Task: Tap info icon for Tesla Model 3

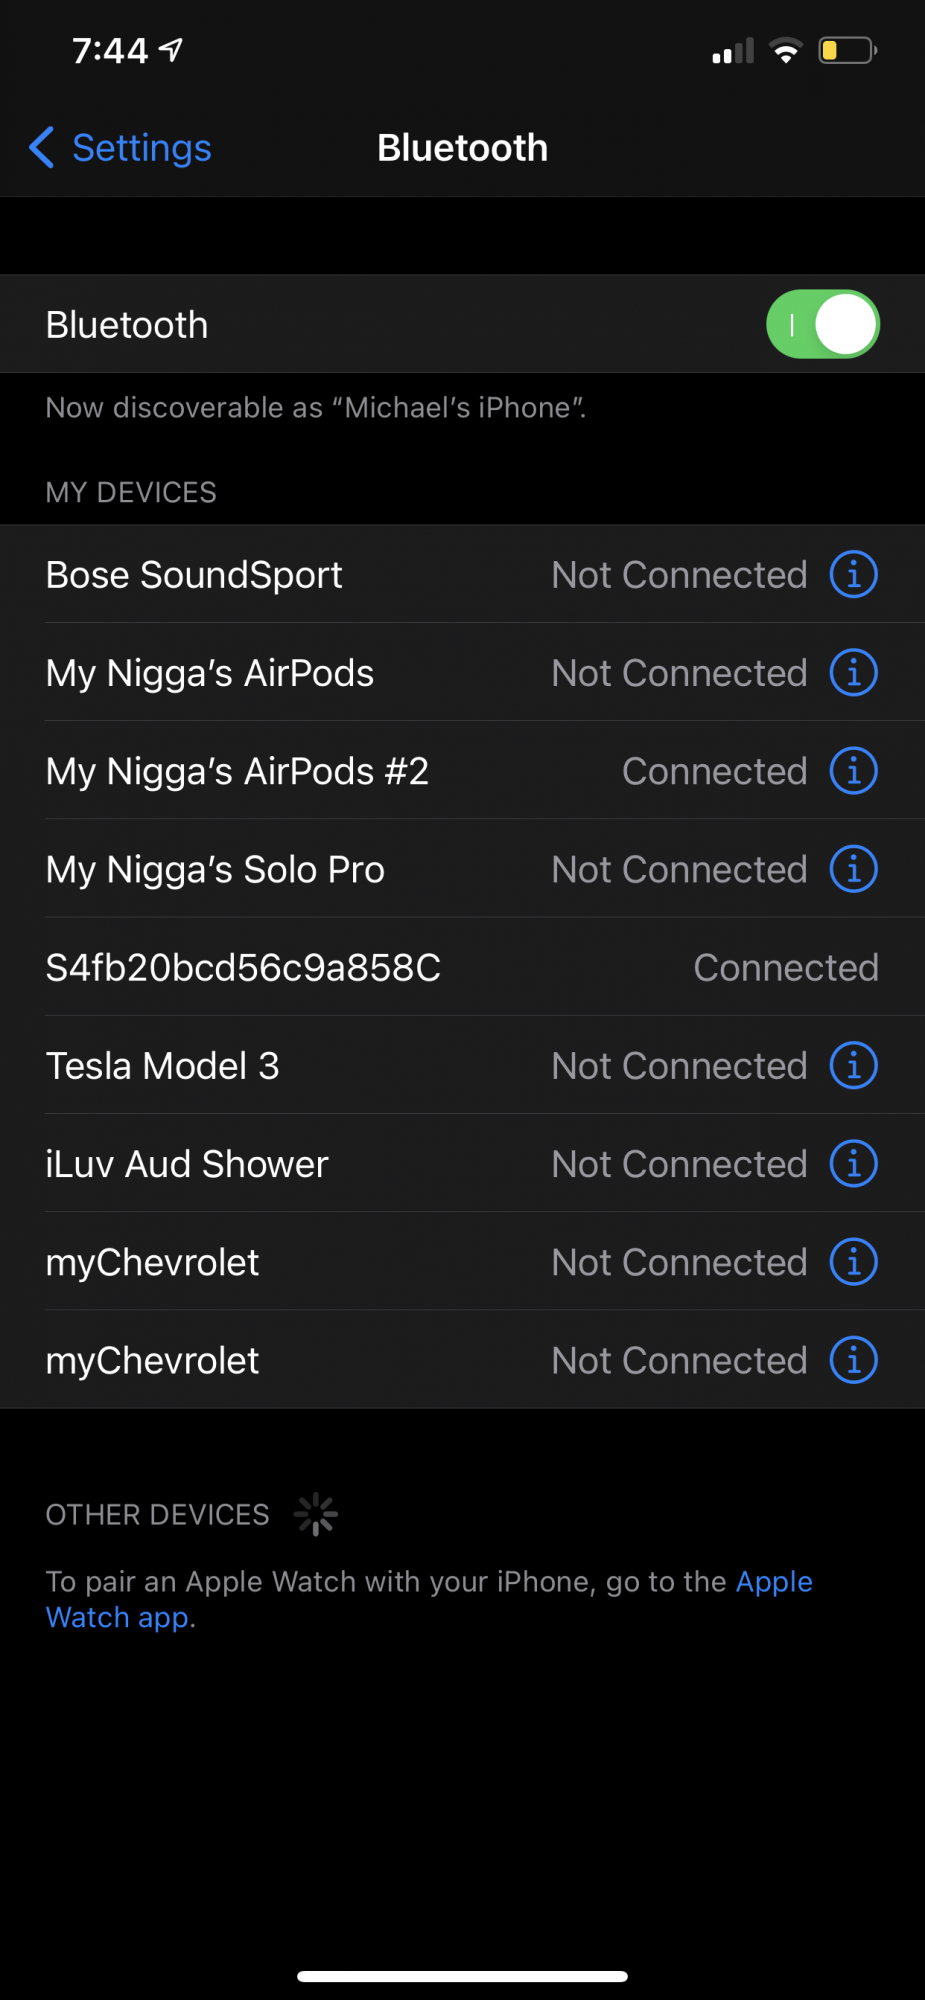Action: [853, 1066]
